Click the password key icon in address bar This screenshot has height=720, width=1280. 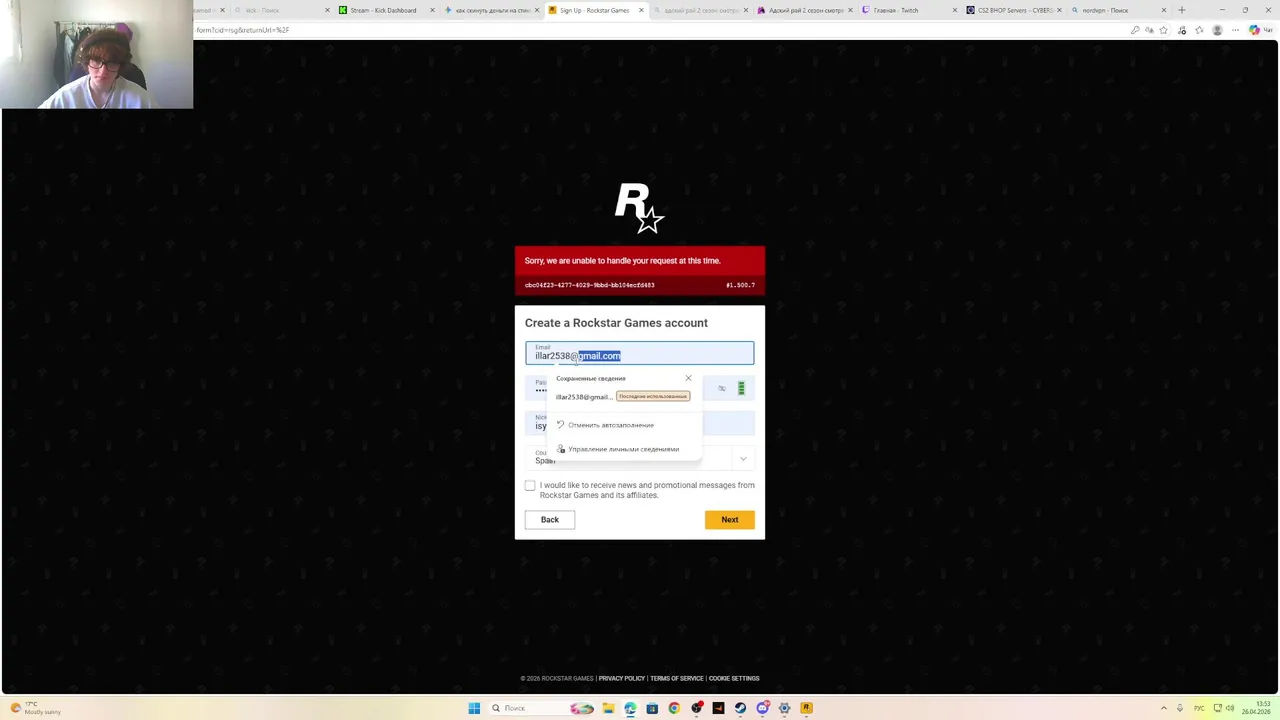tap(1135, 30)
